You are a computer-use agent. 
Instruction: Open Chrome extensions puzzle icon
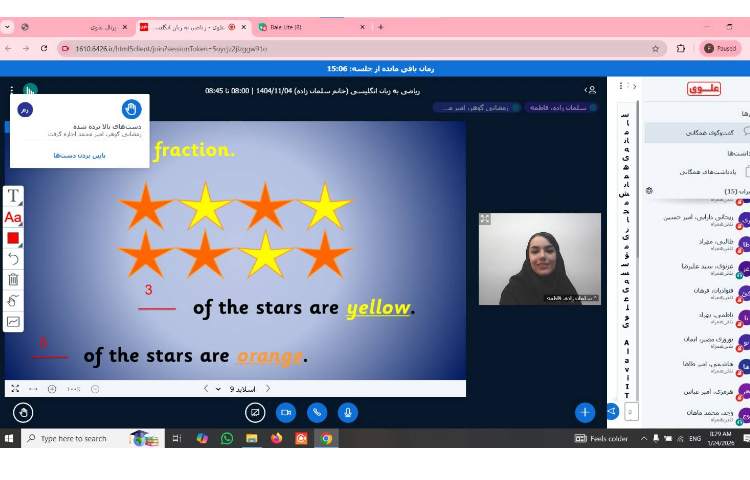[681, 48]
